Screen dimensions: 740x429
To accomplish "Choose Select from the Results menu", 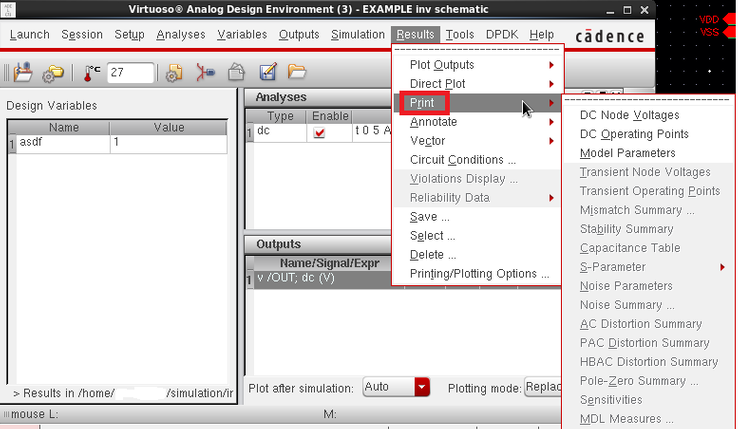I will (x=432, y=236).
